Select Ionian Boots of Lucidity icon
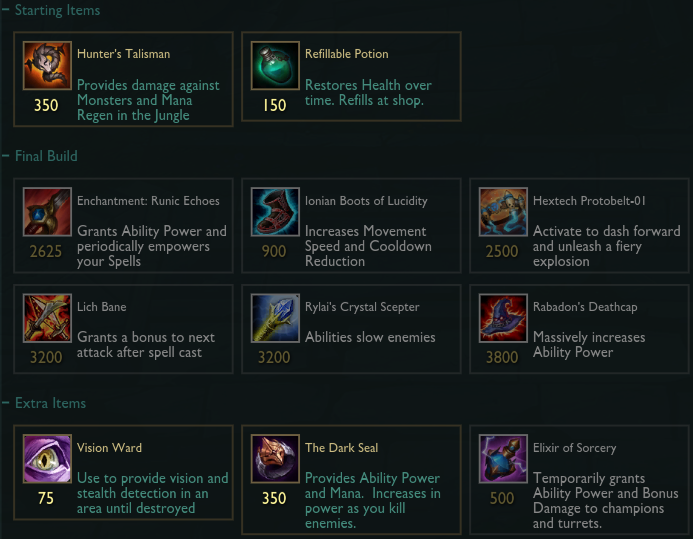 point(275,212)
